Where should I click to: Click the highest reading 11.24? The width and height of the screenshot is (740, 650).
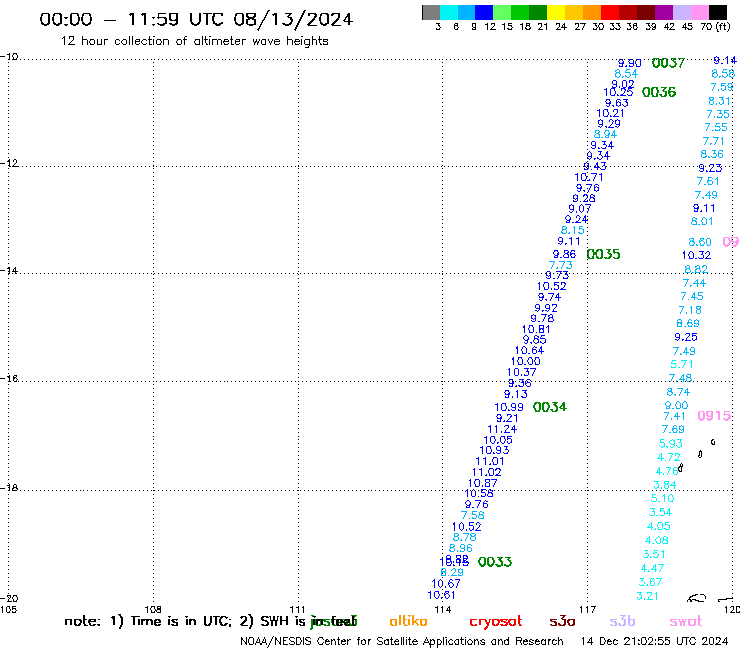coord(502,429)
